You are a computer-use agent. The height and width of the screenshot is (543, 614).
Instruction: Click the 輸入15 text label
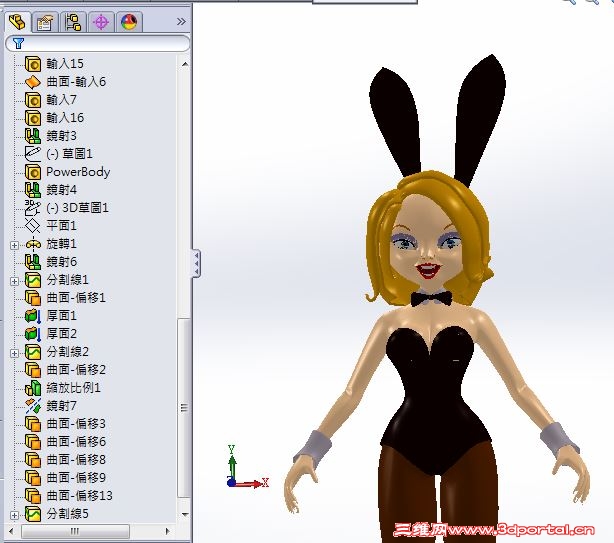pos(65,64)
